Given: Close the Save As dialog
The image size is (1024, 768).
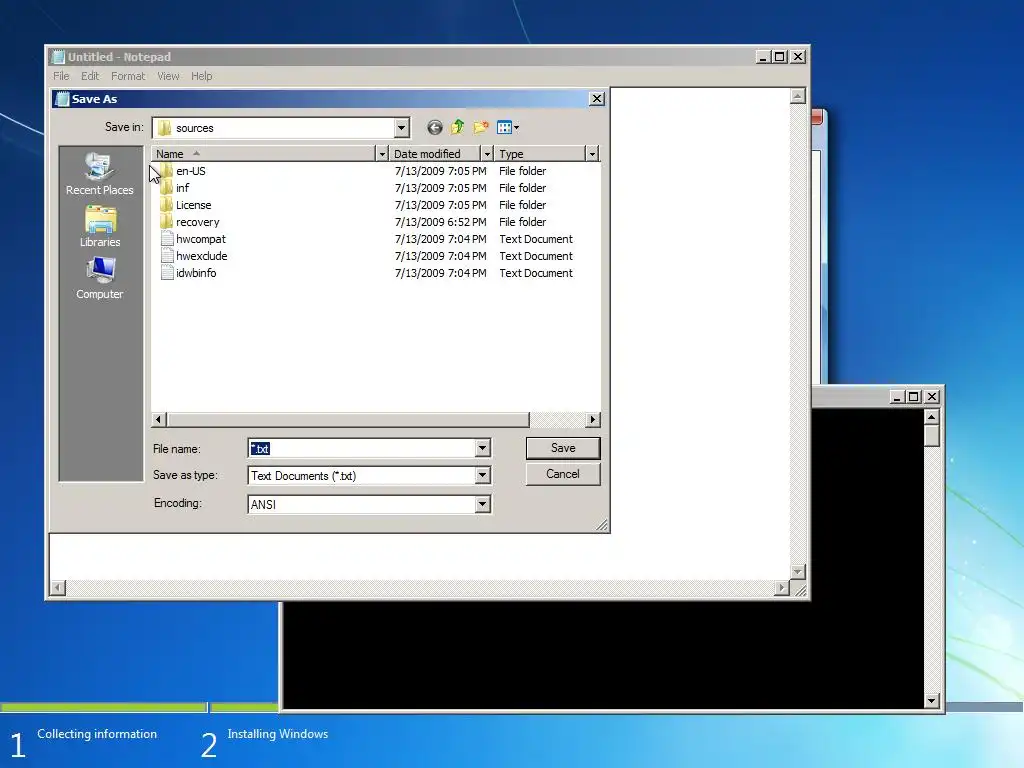Looking at the screenshot, I should 597,99.
